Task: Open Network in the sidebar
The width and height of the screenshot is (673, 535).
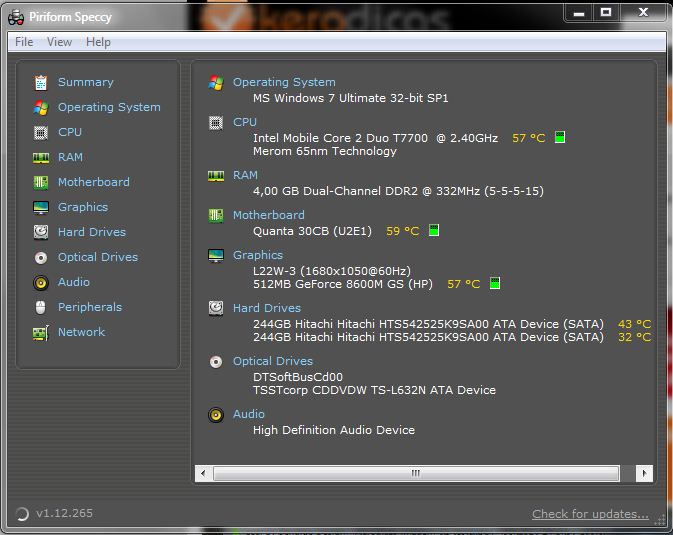Action: 82,332
